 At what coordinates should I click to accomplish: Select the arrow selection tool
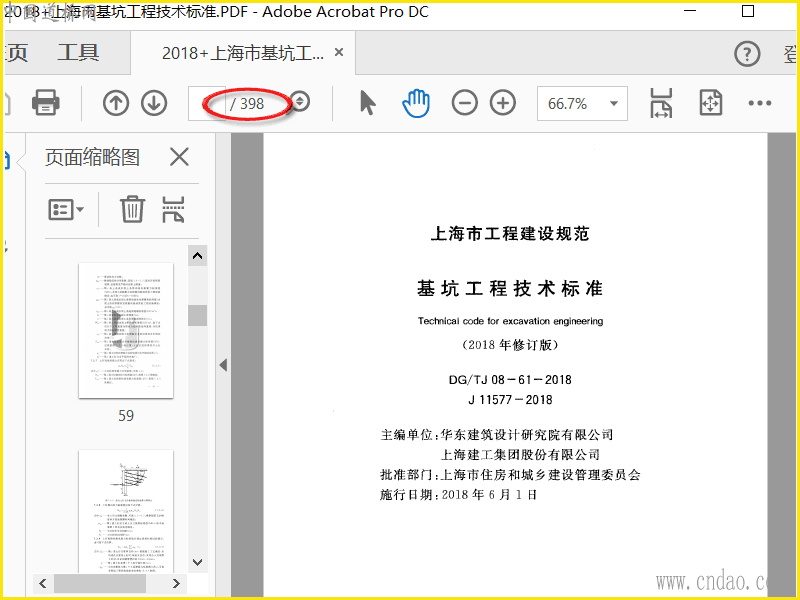367,103
